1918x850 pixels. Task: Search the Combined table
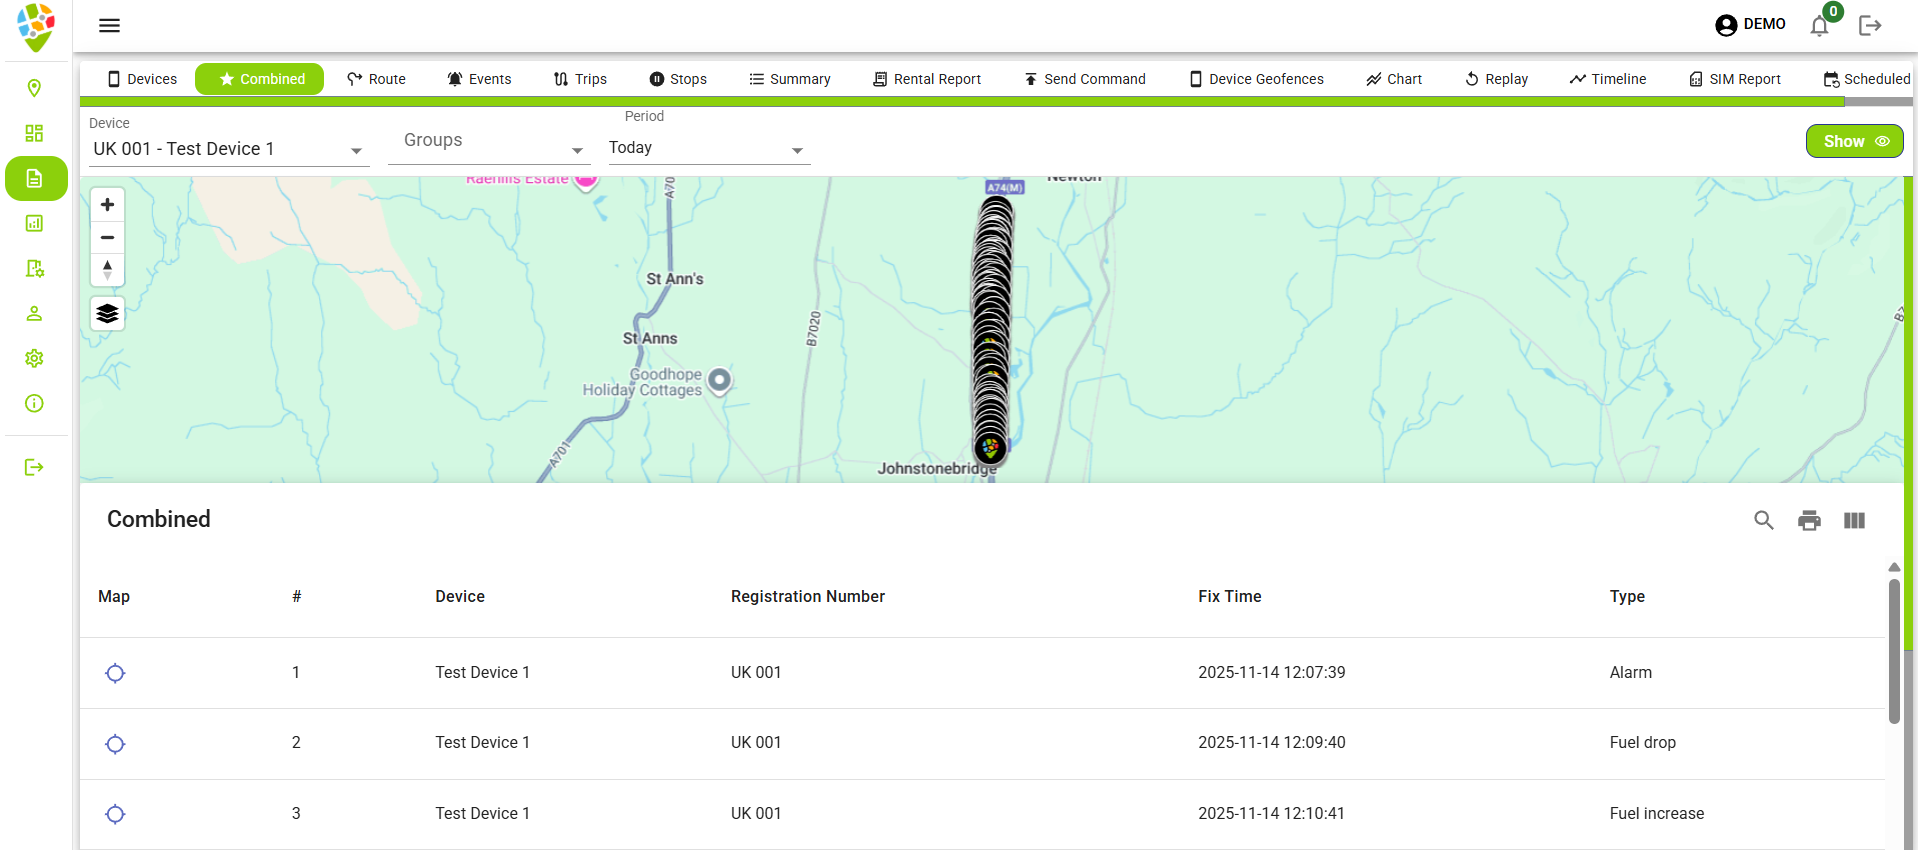[x=1763, y=520]
